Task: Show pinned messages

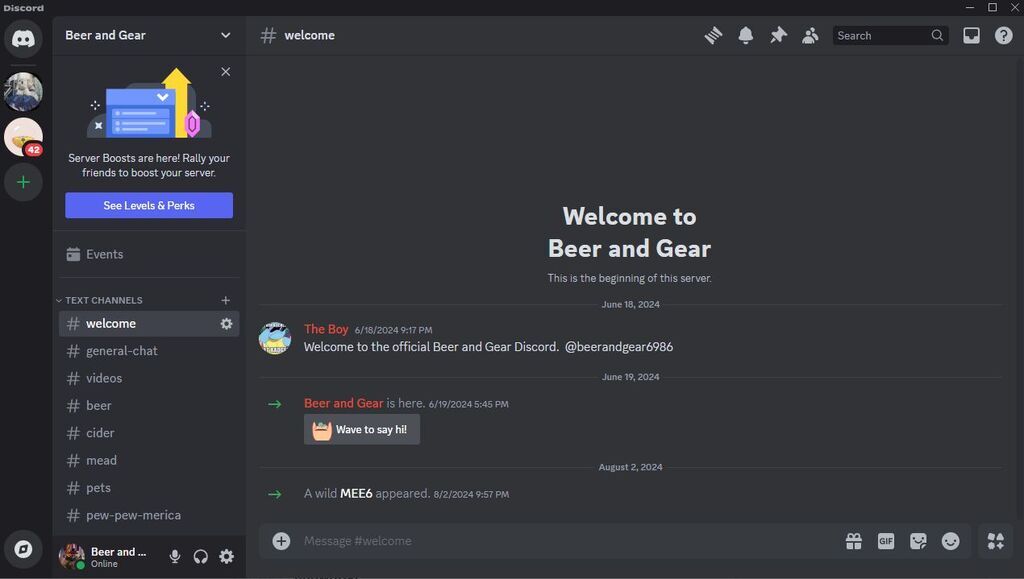Action: point(778,35)
